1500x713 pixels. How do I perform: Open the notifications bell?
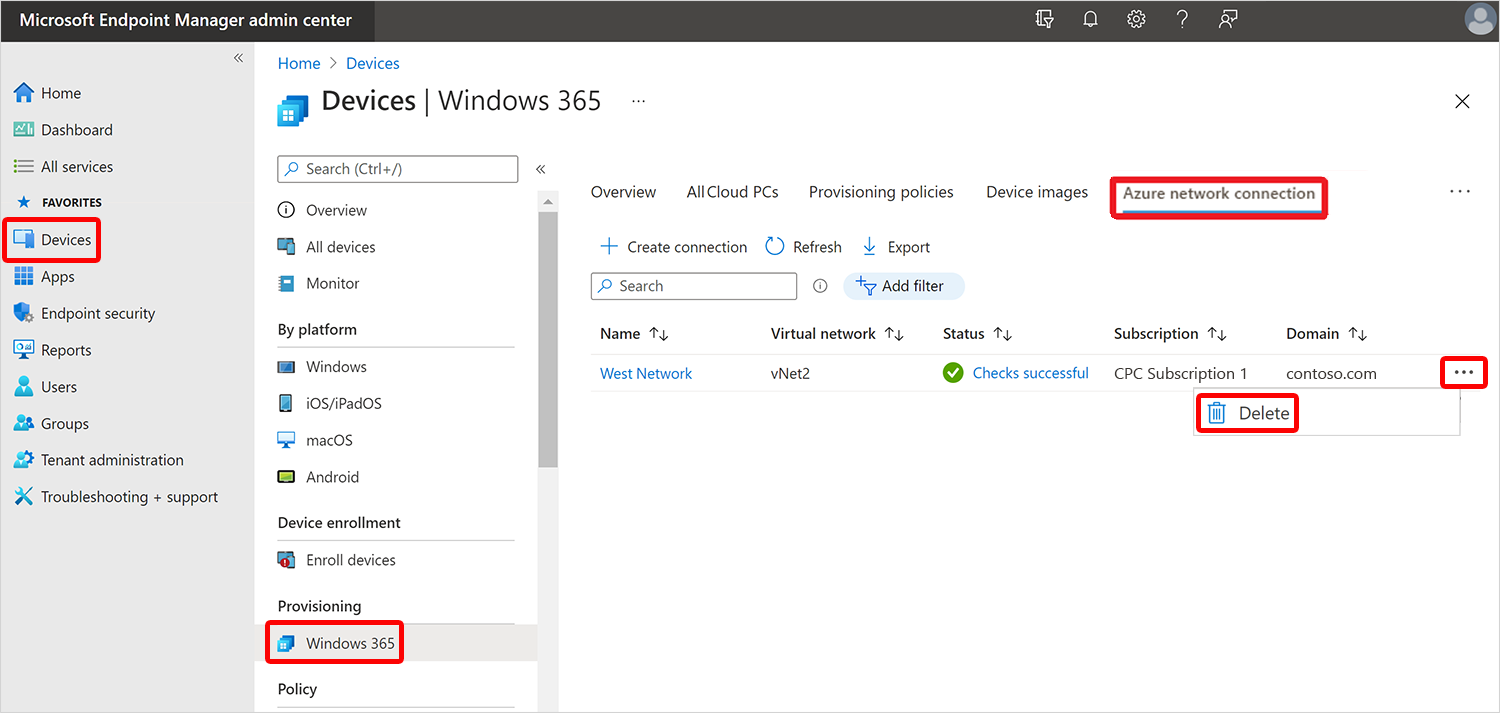tap(1091, 20)
